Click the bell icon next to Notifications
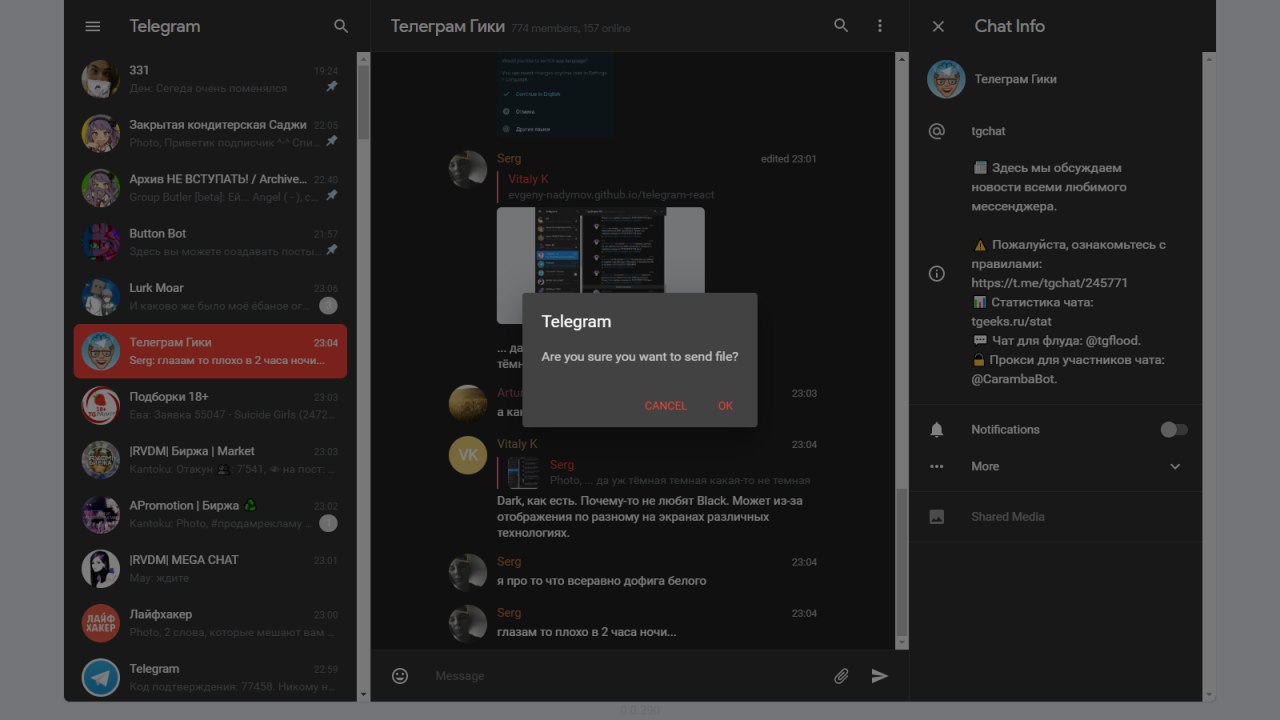 pyautogui.click(x=937, y=430)
